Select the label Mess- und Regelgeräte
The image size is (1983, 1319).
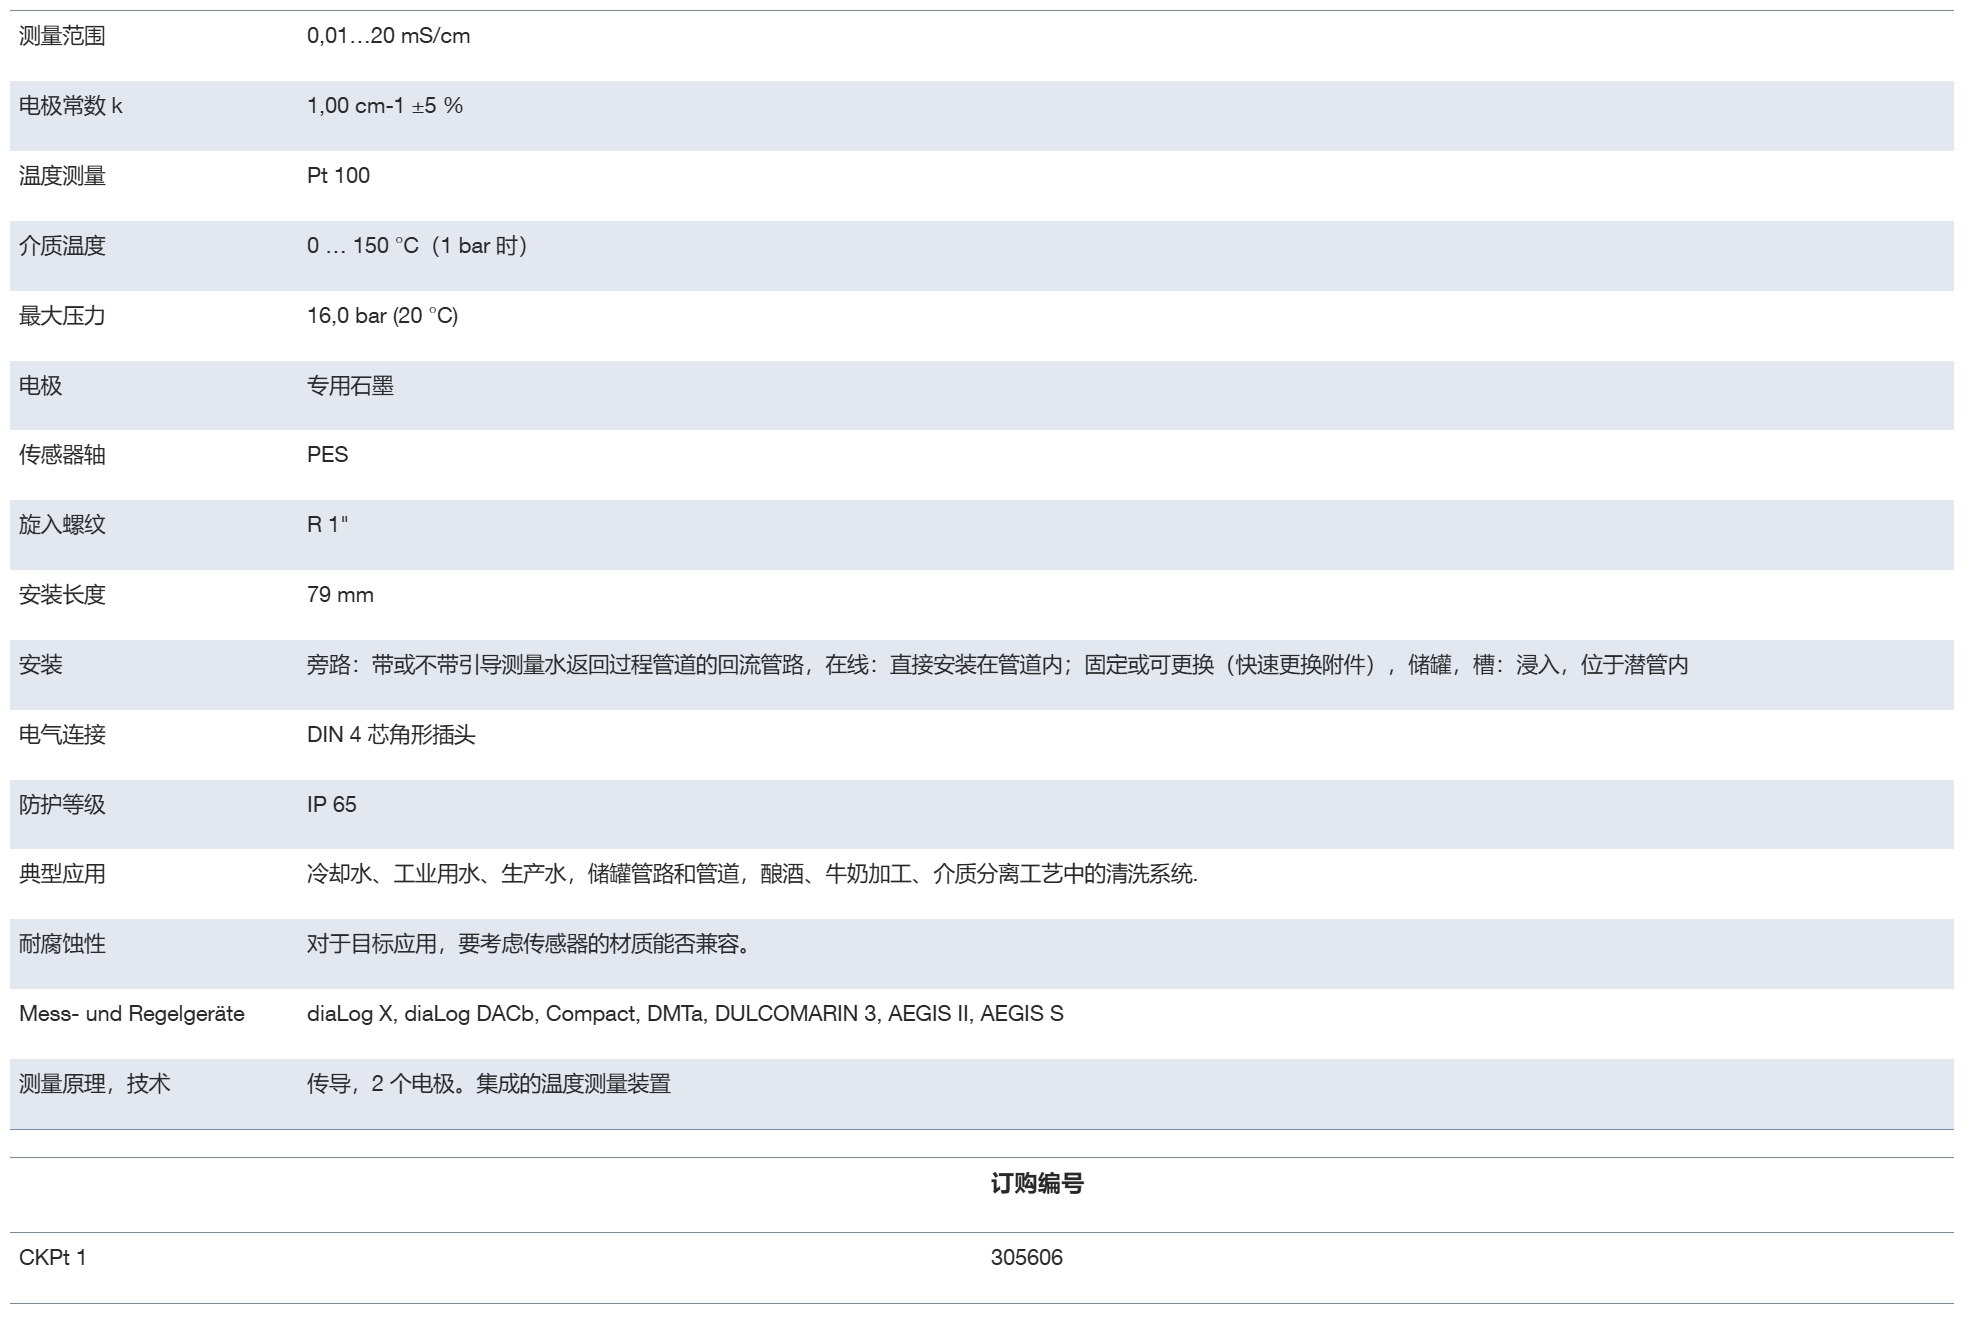point(131,1014)
